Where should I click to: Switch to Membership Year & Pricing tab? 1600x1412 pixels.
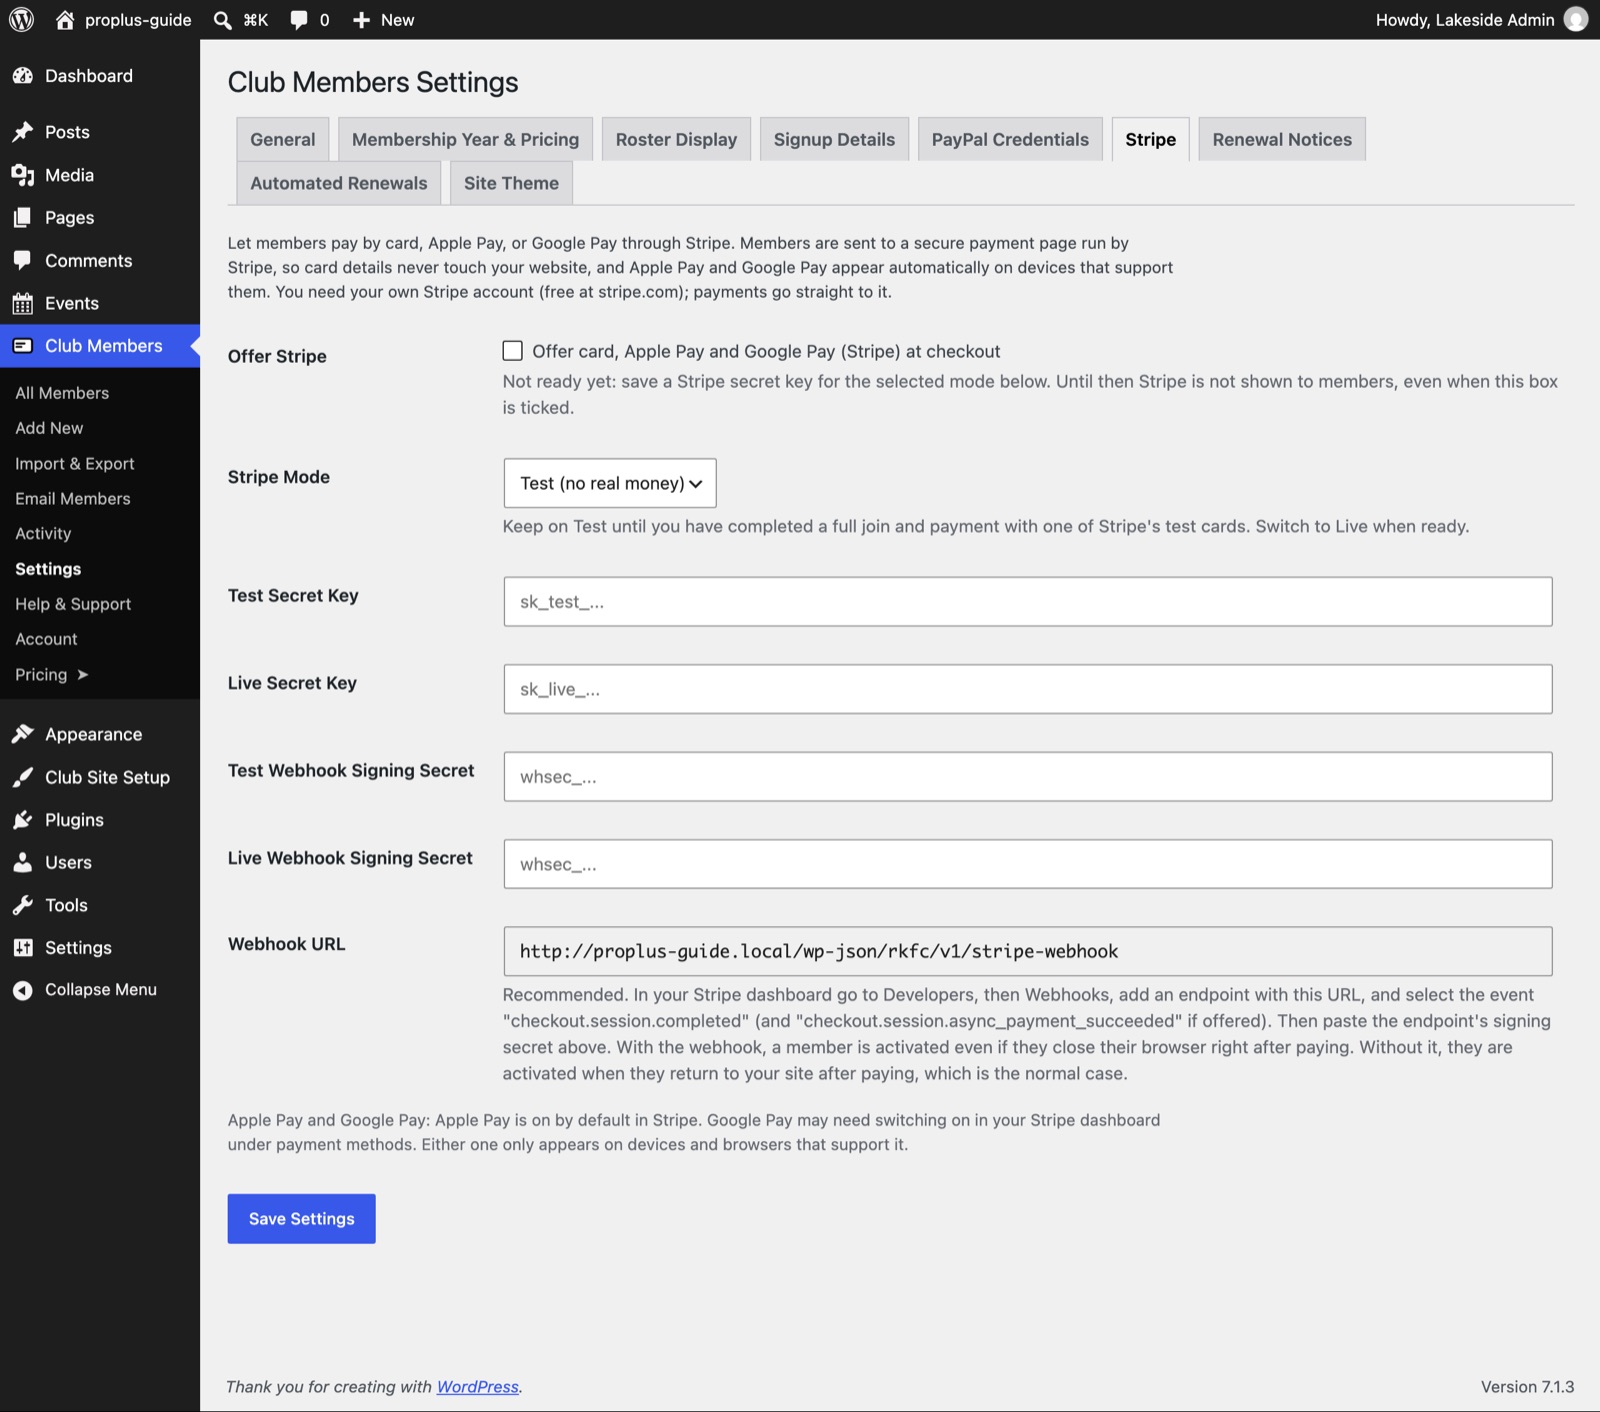click(x=466, y=139)
